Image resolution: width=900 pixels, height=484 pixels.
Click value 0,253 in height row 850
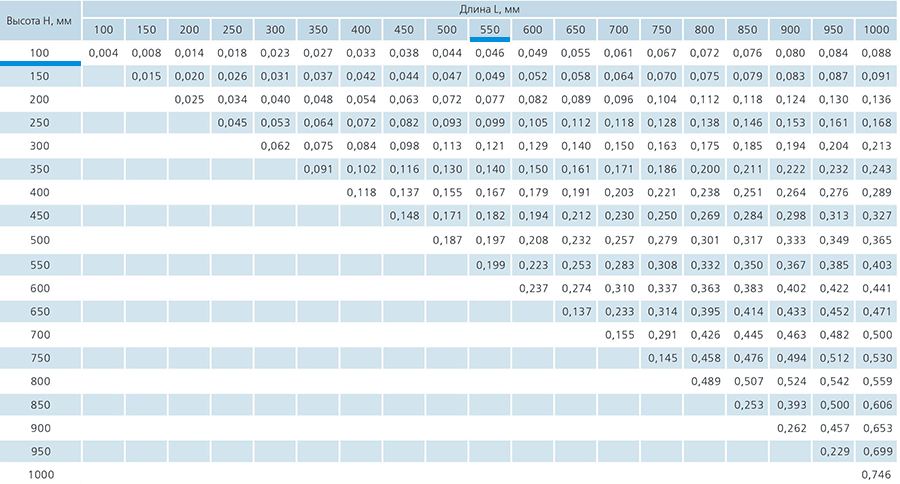(x=748, y=405)
